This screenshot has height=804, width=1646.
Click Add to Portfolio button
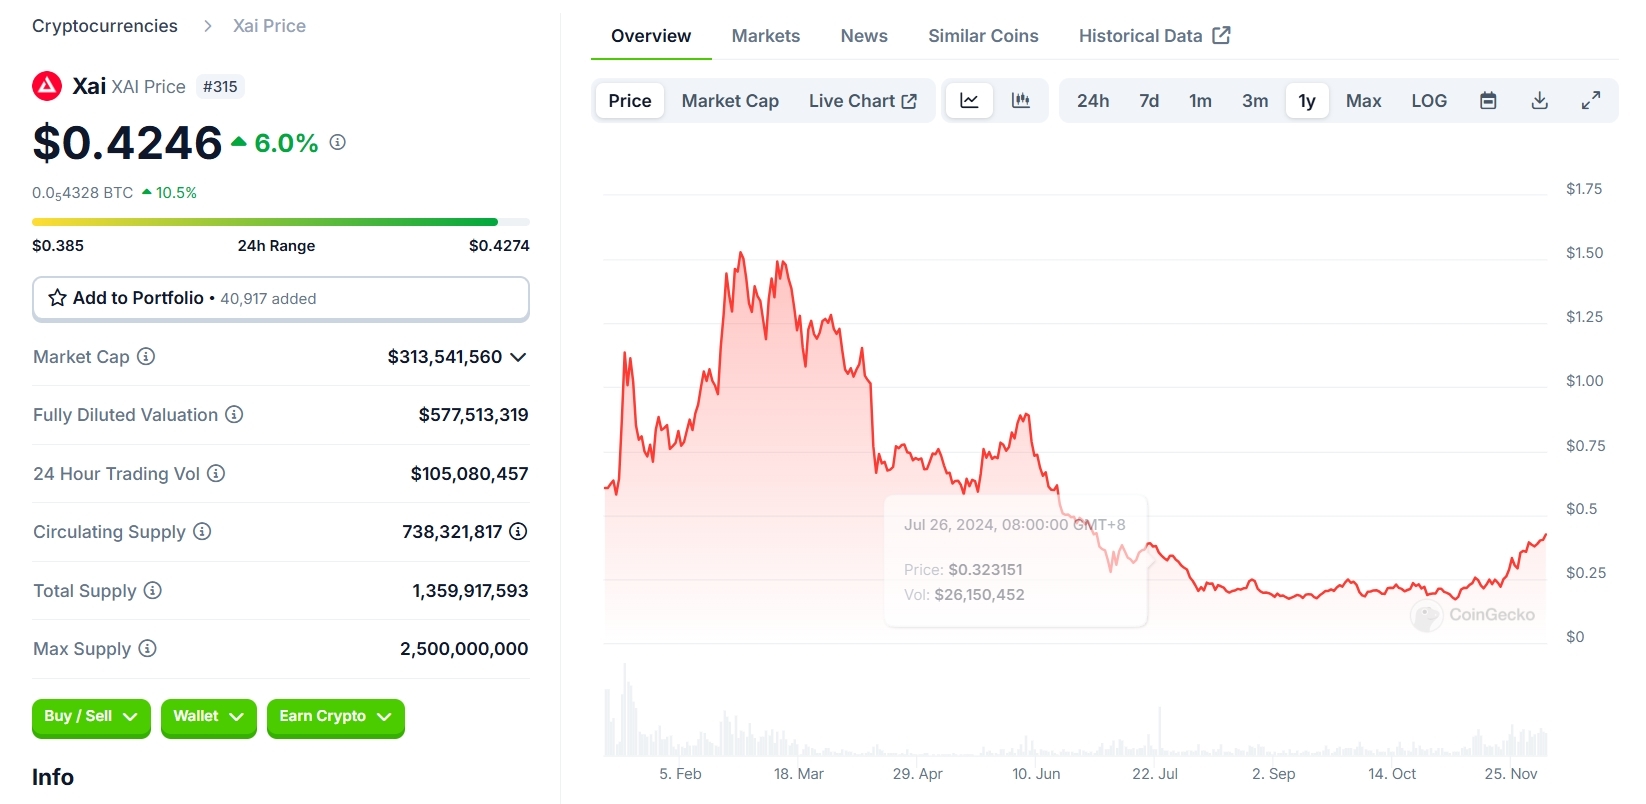point(280,298)
